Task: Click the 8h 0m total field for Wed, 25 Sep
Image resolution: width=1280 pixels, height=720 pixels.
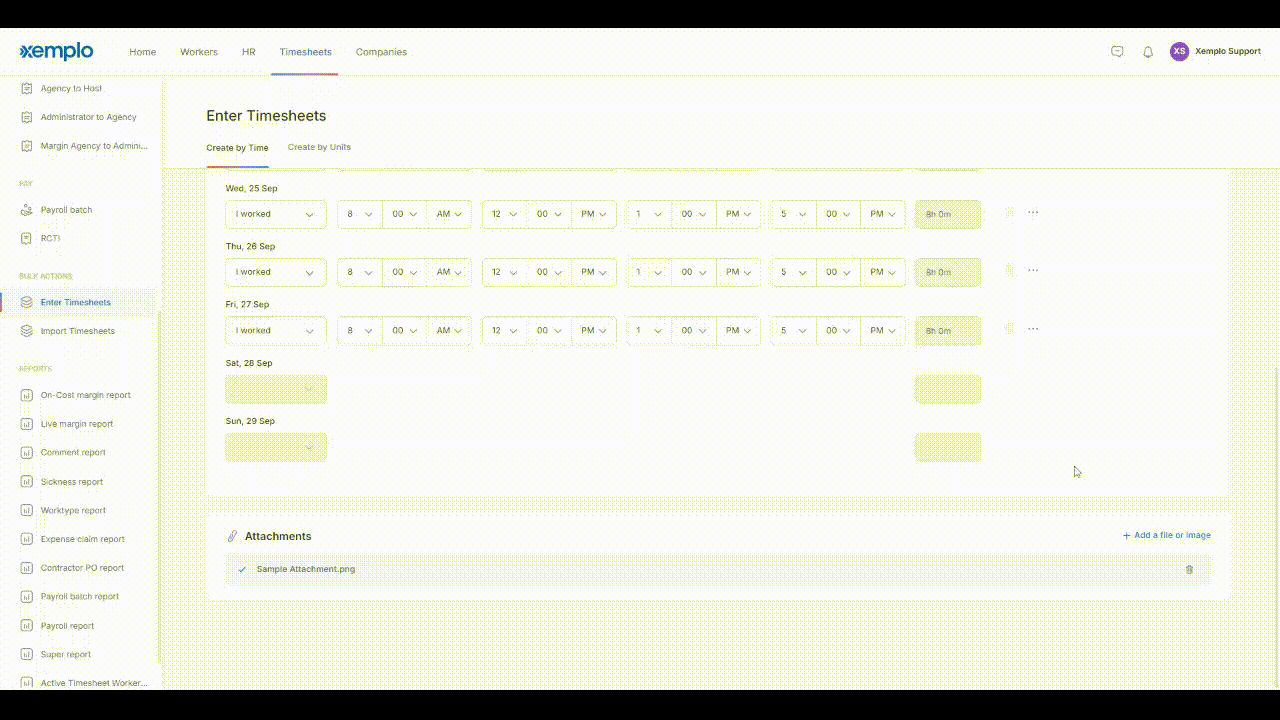Action: [948, 215]
